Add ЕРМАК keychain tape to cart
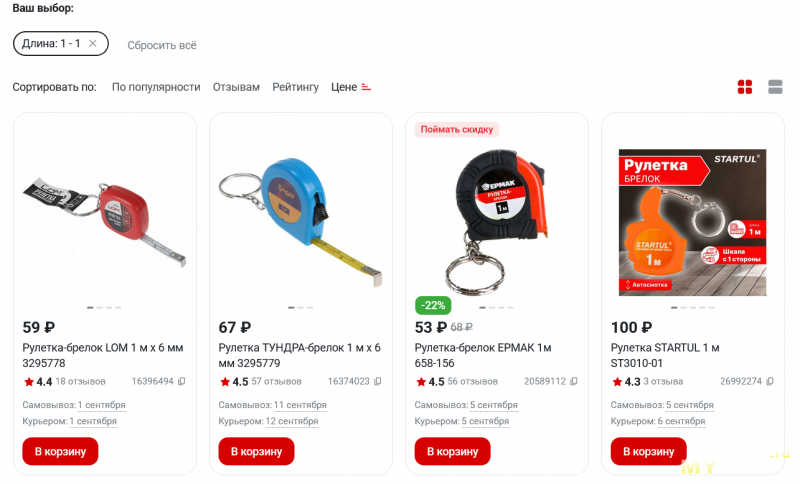Viewport: 800px width, 484px height. tap(453, 451)
